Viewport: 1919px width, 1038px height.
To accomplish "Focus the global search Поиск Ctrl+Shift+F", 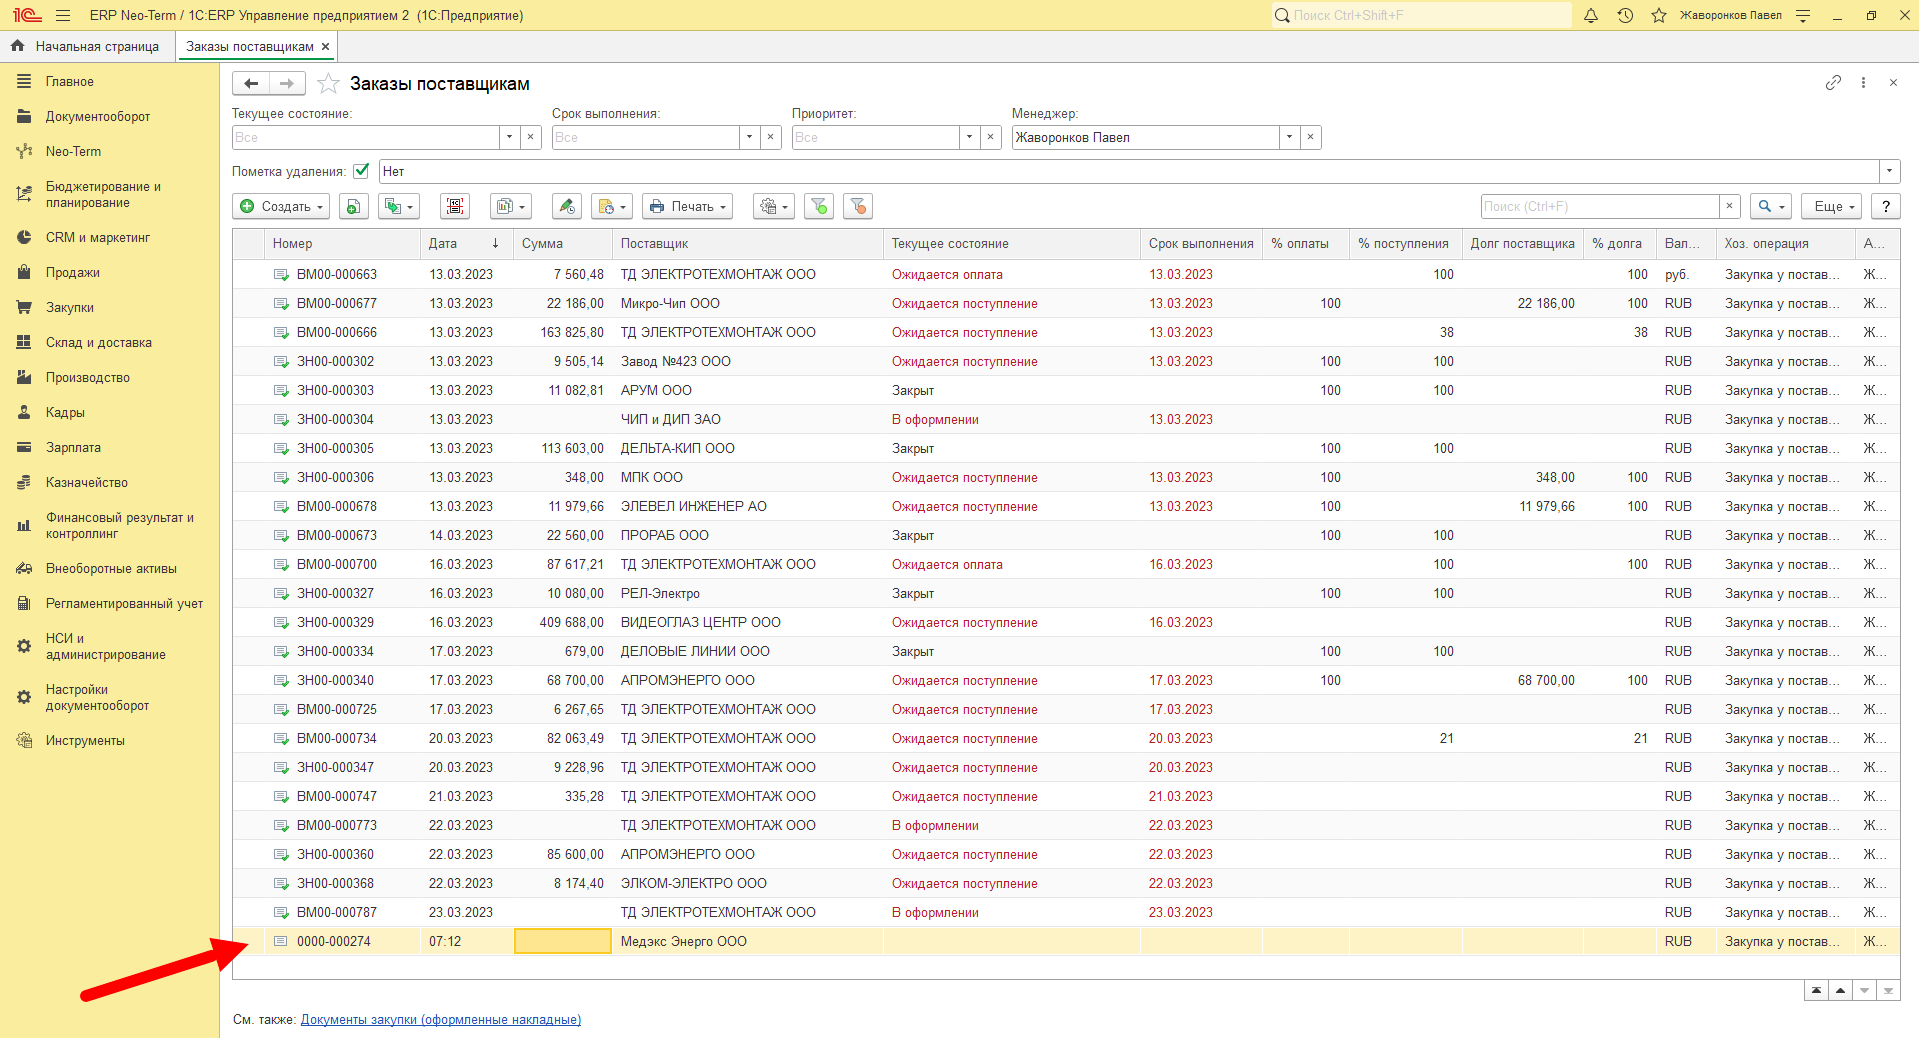I will (1421, 15).
